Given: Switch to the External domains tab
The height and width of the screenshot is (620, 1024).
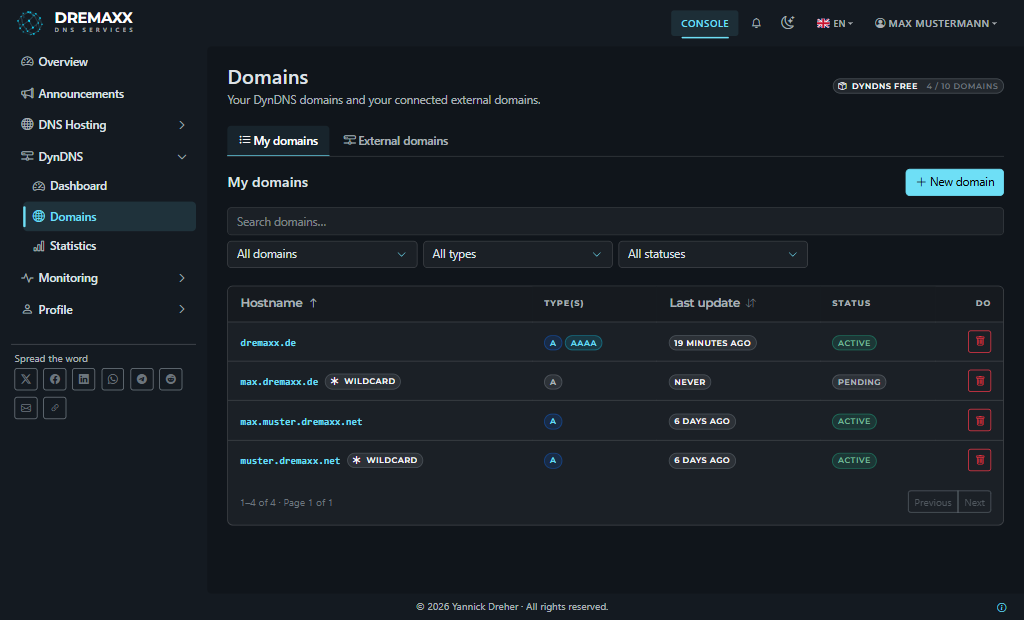Looking at the screenshot, I should (x=396, y=140).
